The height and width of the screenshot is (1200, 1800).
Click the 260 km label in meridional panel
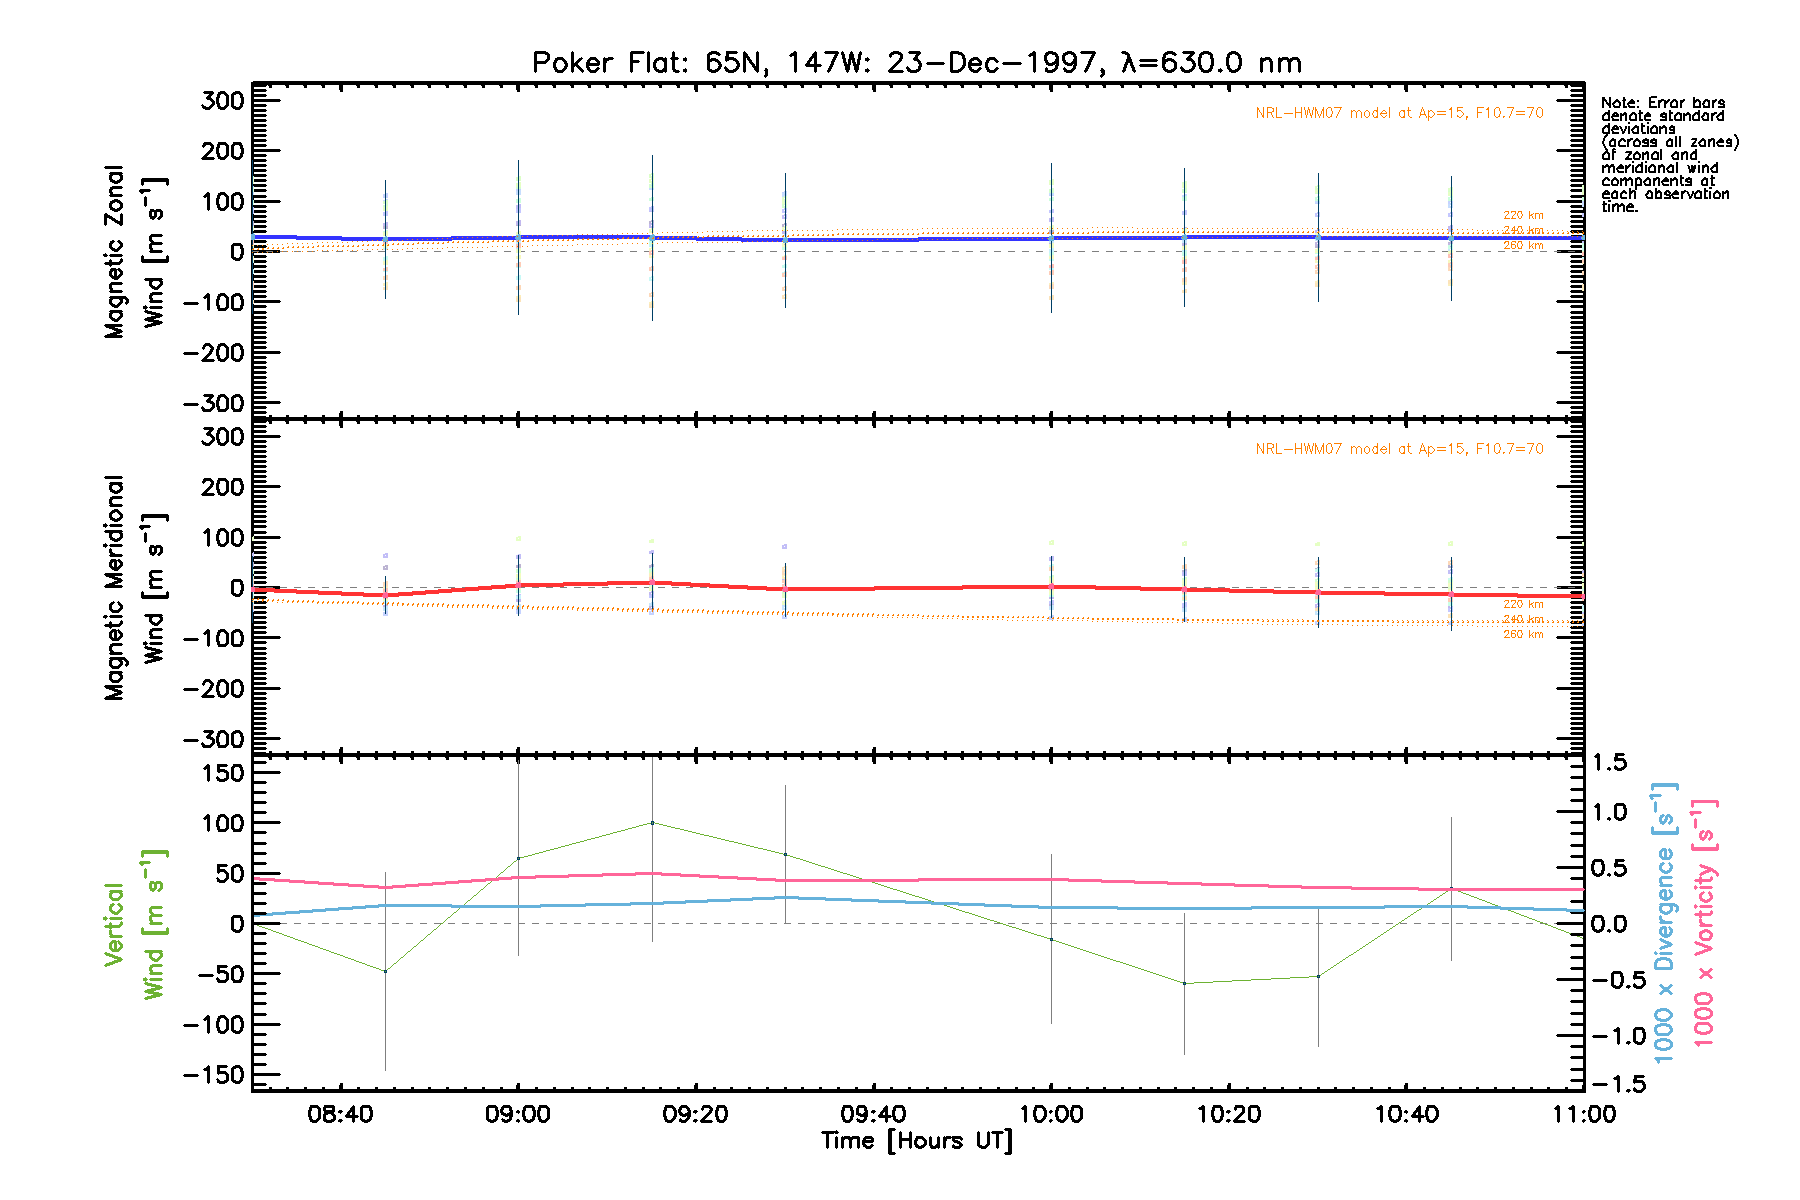tap(1523, 635)
